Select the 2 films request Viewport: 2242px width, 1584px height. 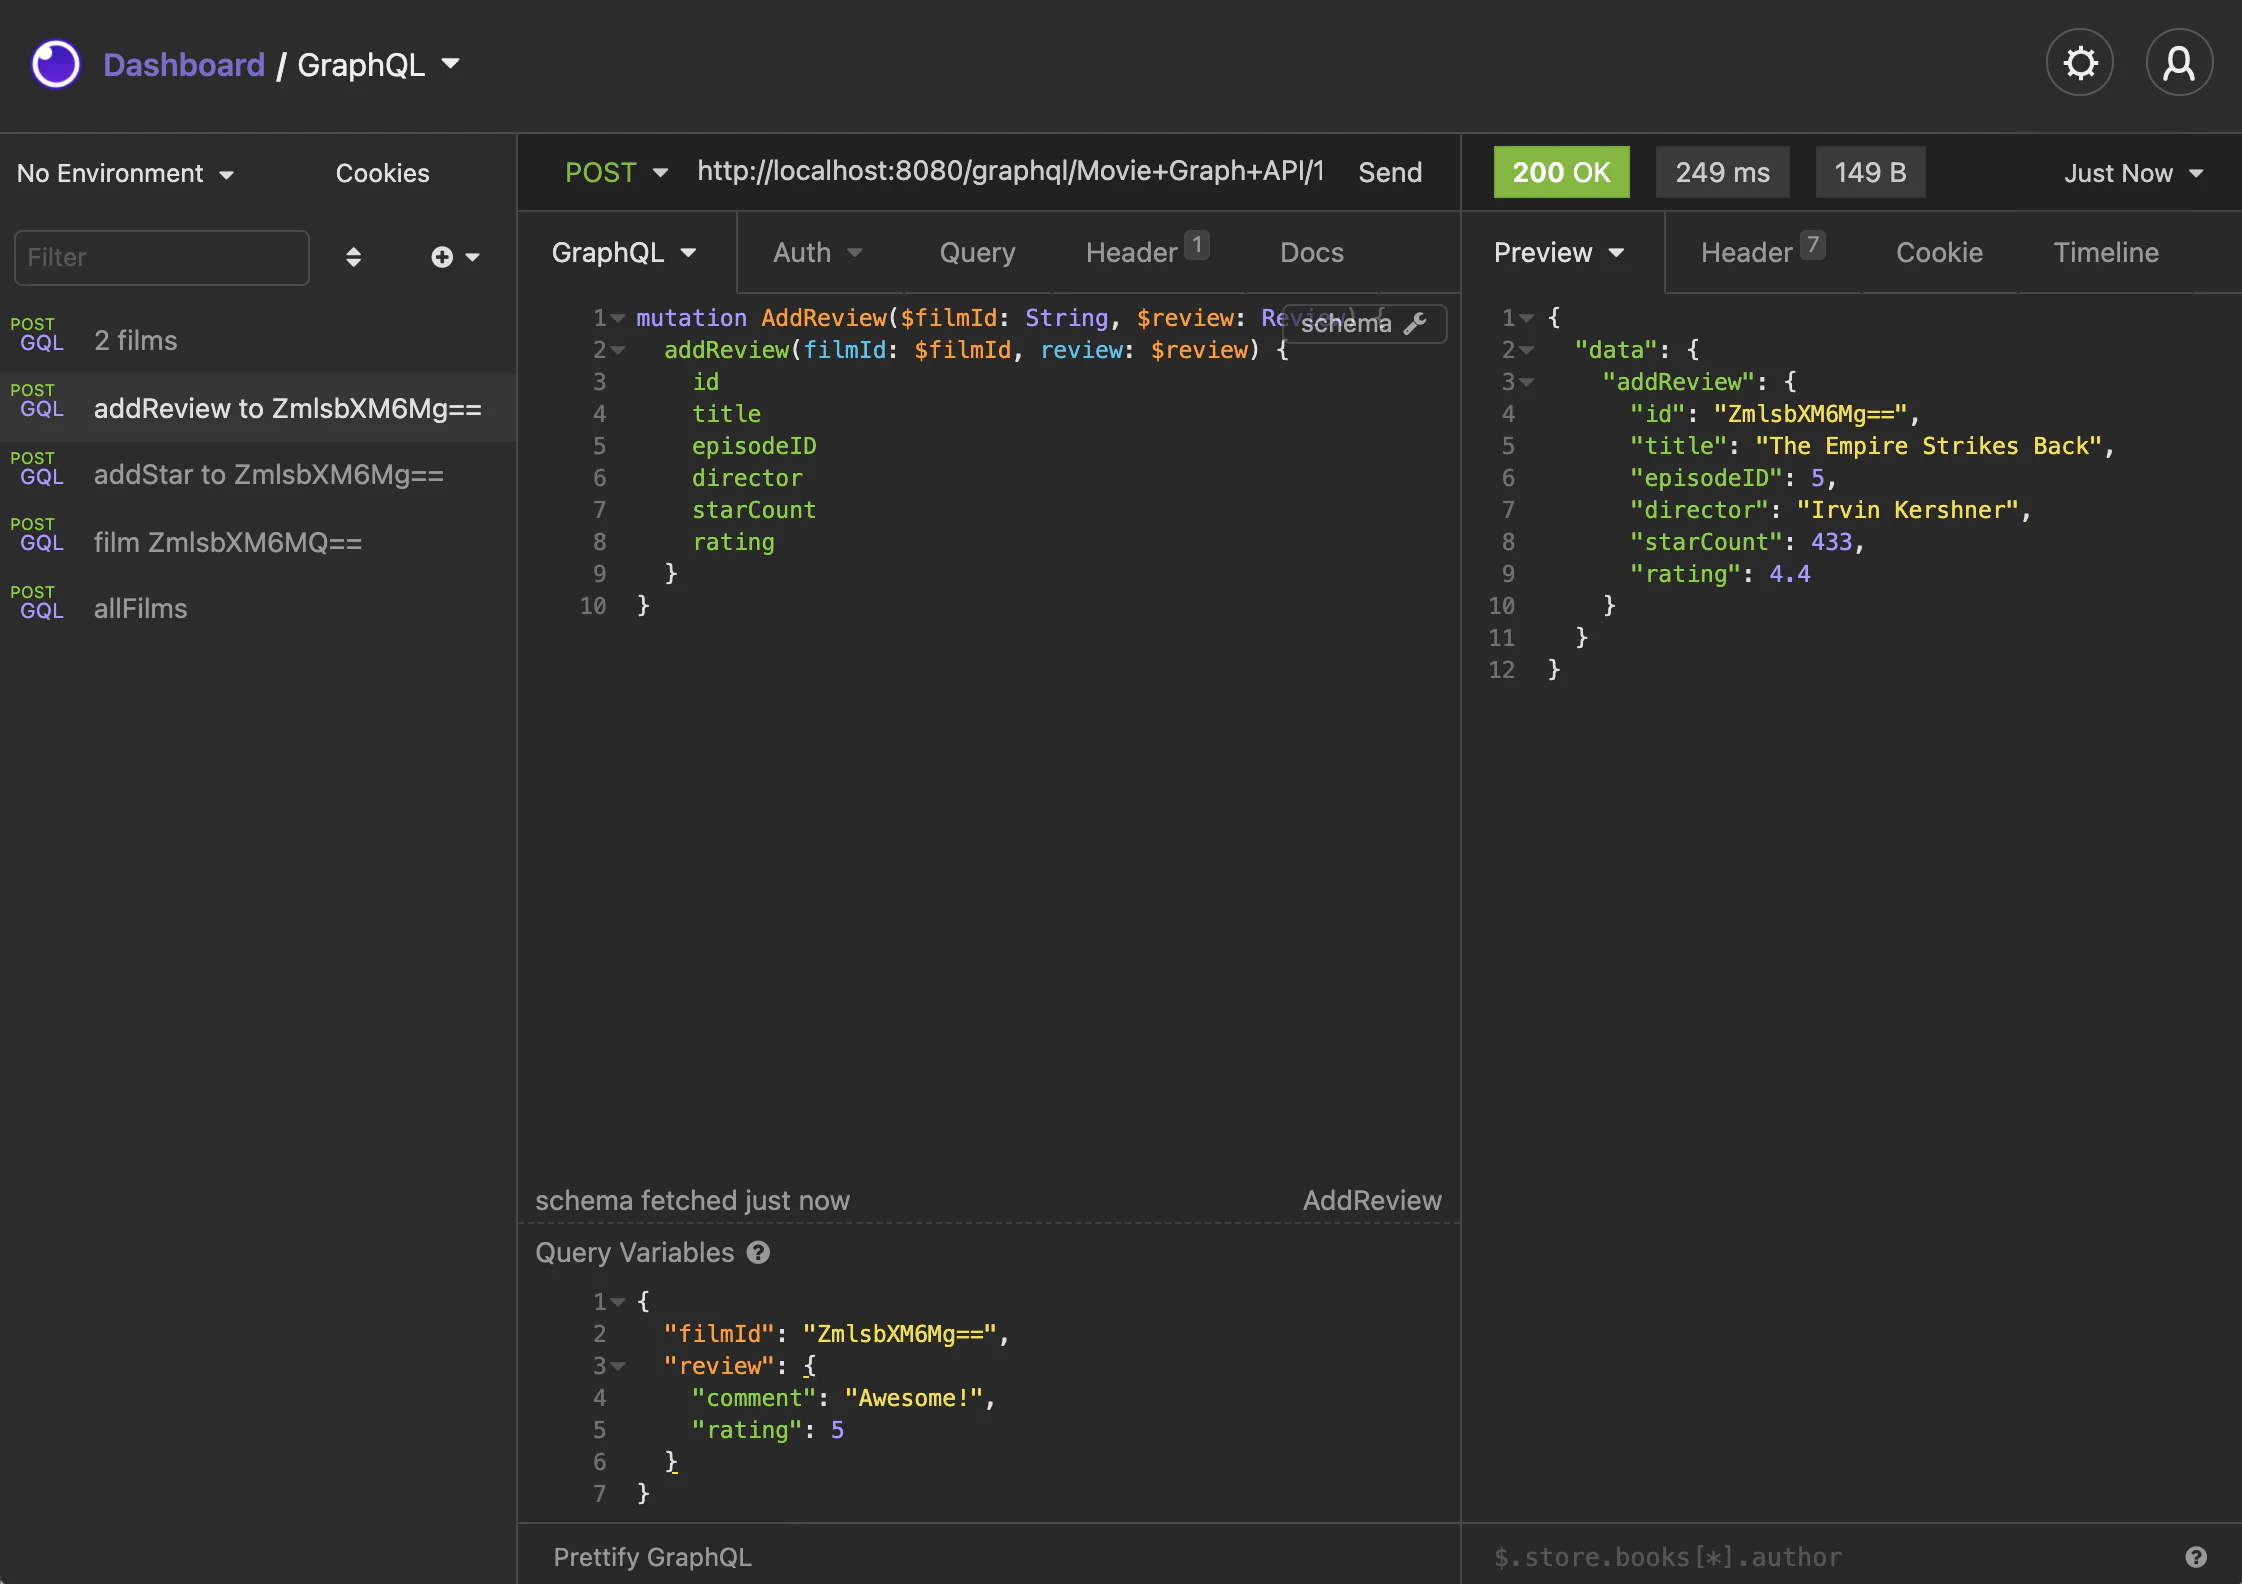coord(258,340)
